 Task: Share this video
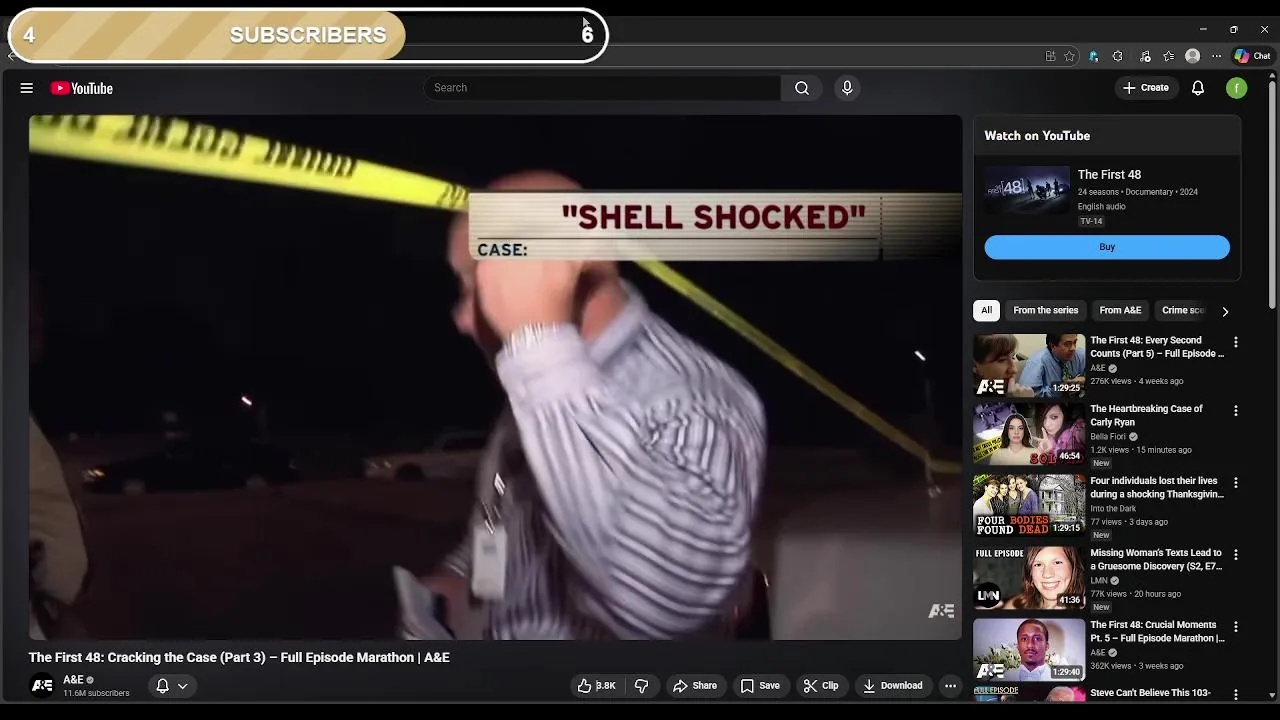pyautogui.click(x=694, y=686)
